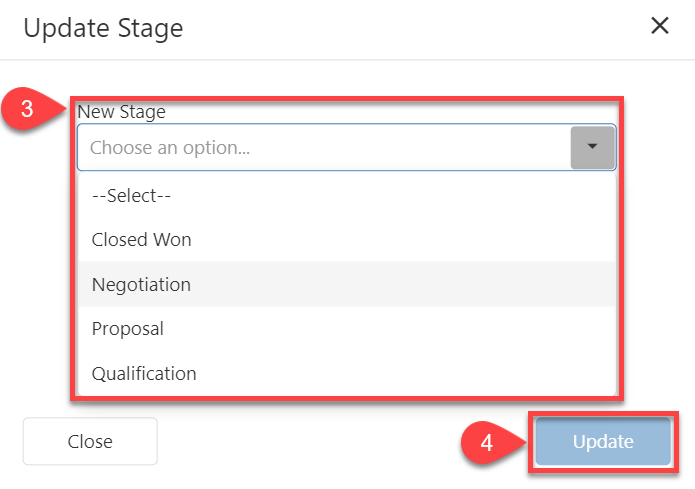
Task: Click empty space right of 'Negotiation' row text
Action: click(400, 284)
